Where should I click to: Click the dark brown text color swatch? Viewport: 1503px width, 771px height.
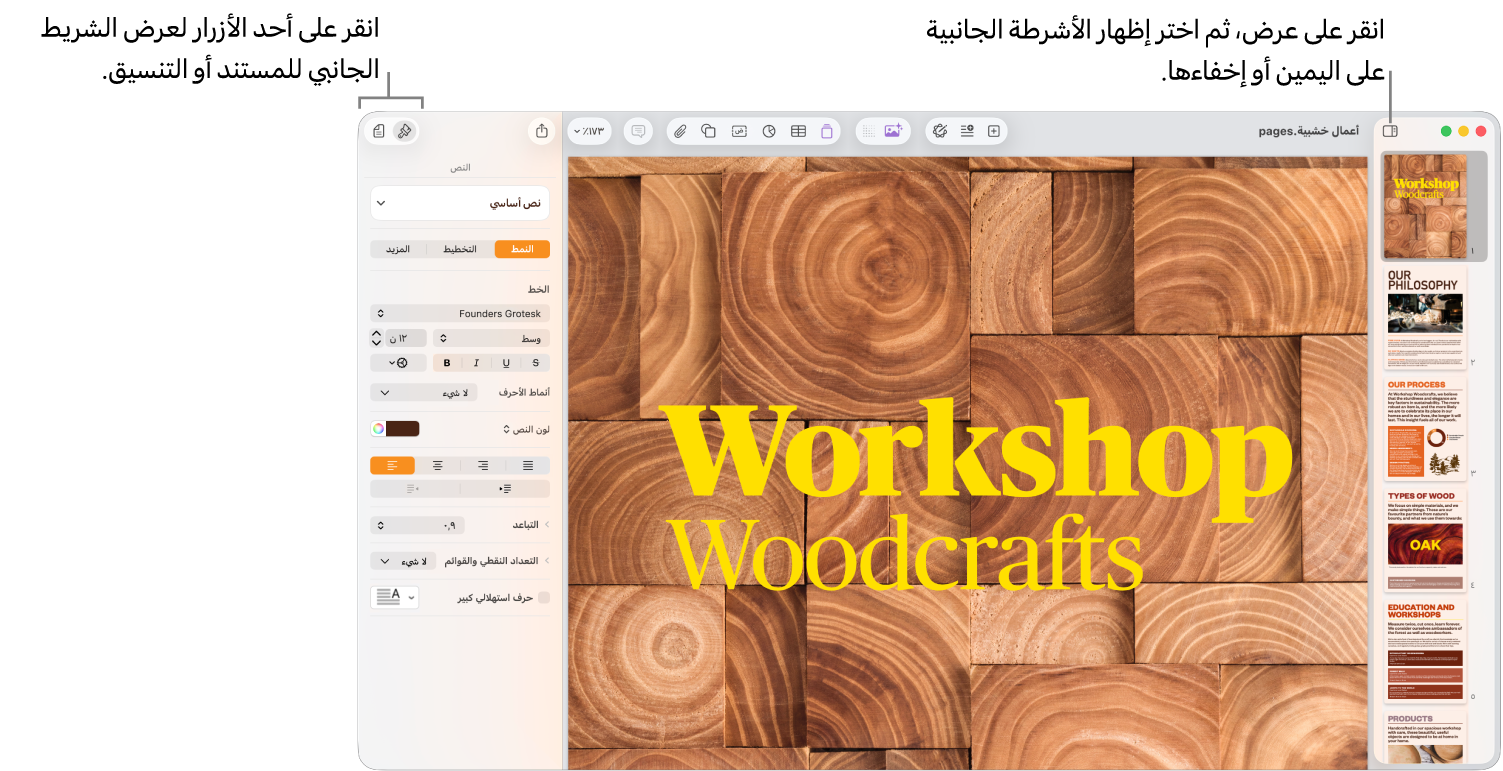point(403,429)
